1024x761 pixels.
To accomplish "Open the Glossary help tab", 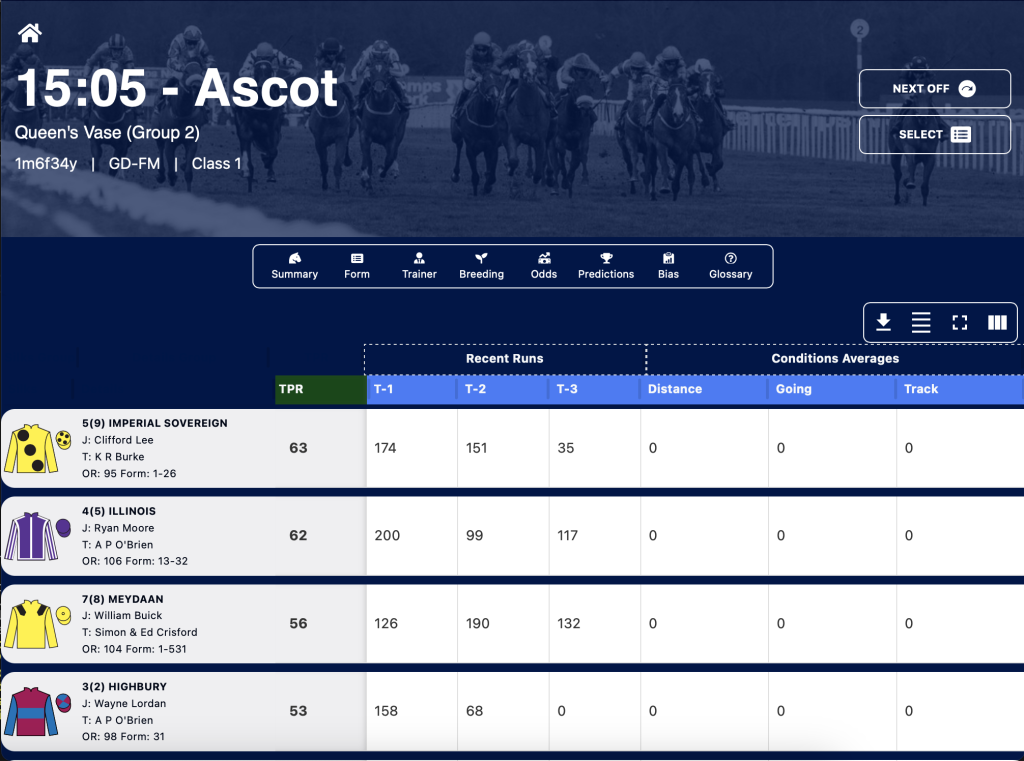I will pos(731,266).
